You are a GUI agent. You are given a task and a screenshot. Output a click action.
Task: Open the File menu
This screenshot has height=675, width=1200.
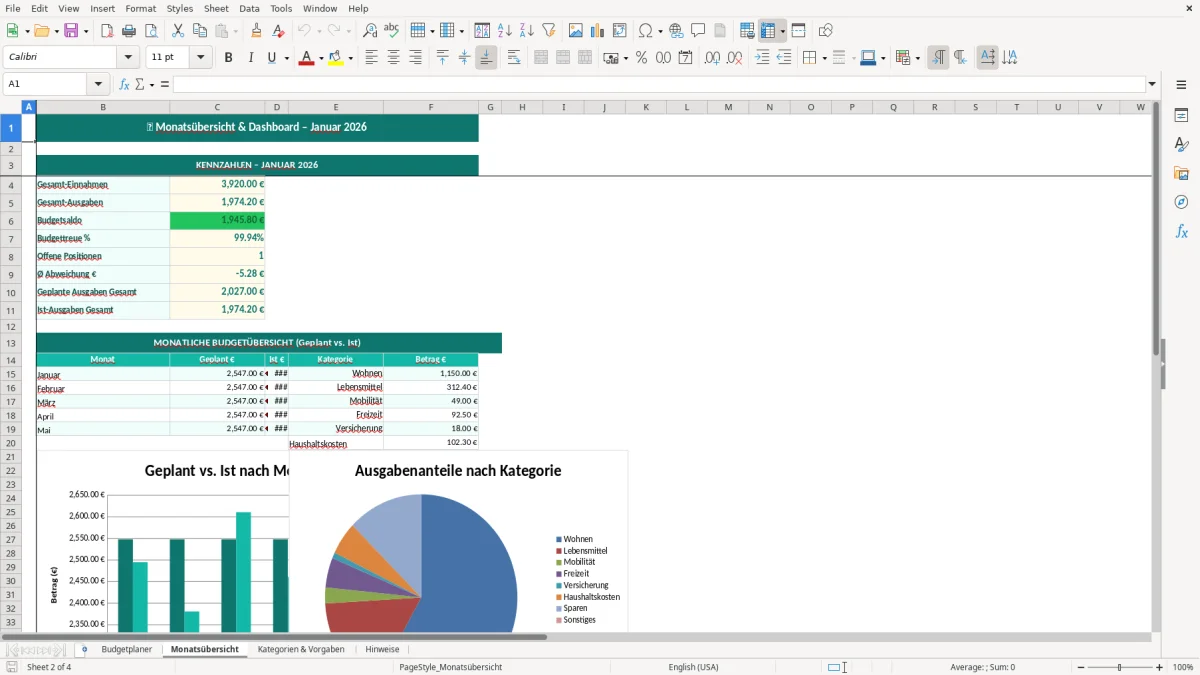coord(13,8)
